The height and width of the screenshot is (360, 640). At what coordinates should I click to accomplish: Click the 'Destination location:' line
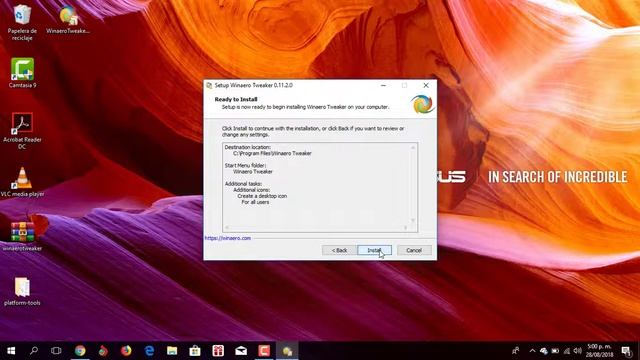tap(247, 147)
